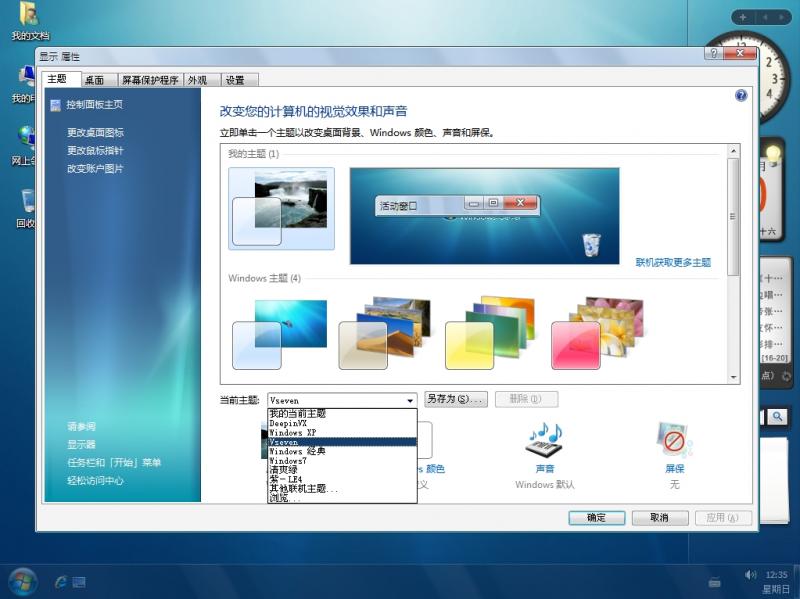Select 紫-LE4 in the theme list

pos(342,479)
